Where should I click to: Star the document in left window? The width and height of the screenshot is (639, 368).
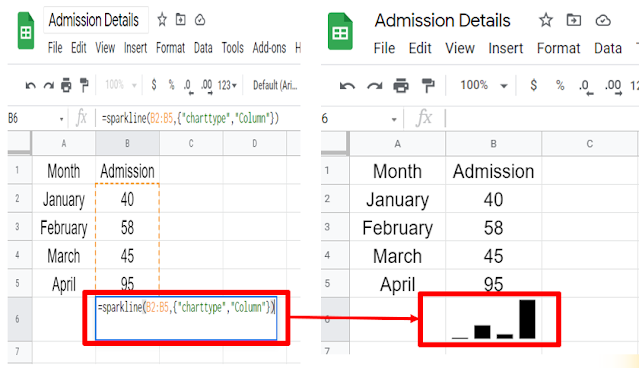pos(162,20)
